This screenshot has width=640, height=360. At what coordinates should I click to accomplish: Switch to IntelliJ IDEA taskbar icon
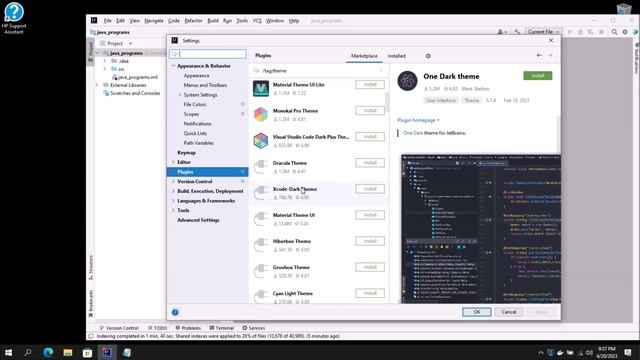tap(107, 352)
